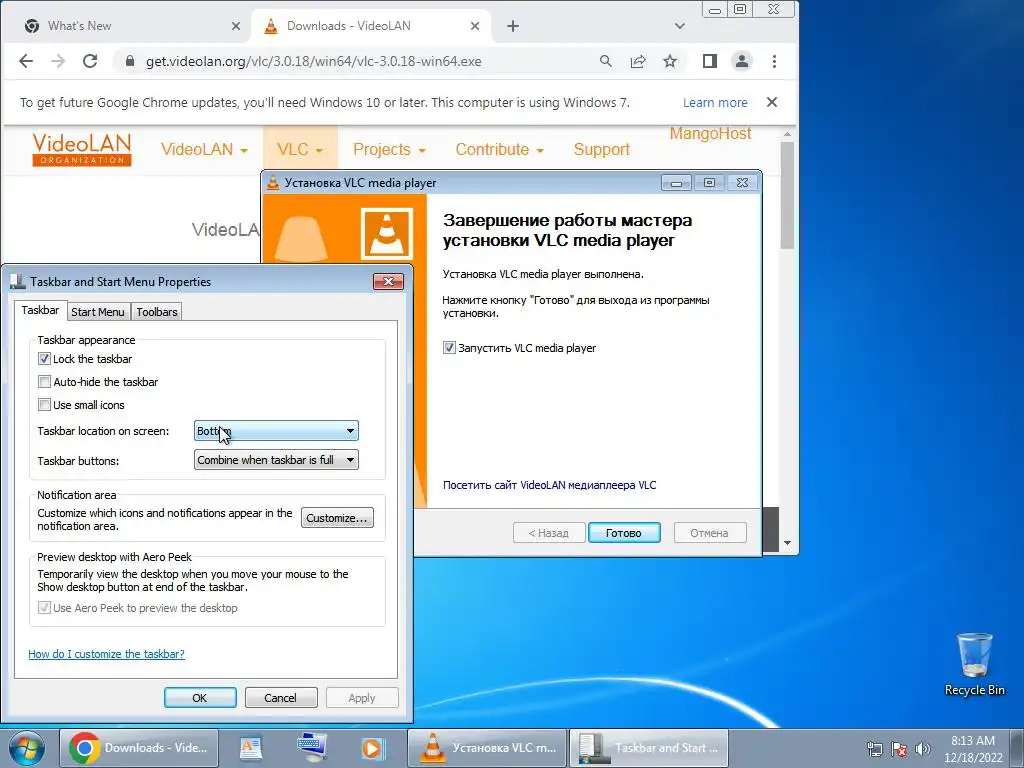Viewport: 1024px width, 768px height.
Task: Expand the VideoLAN nav dropdown
Action: point(204,150)
